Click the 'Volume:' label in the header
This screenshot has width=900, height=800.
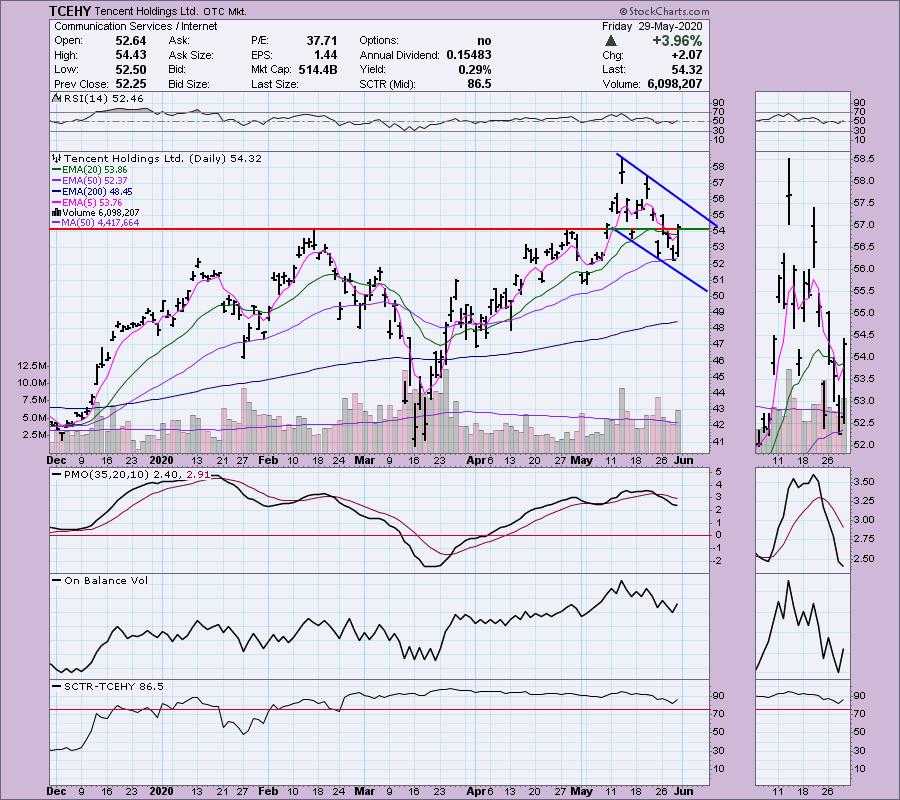click(x=622, y=84)
